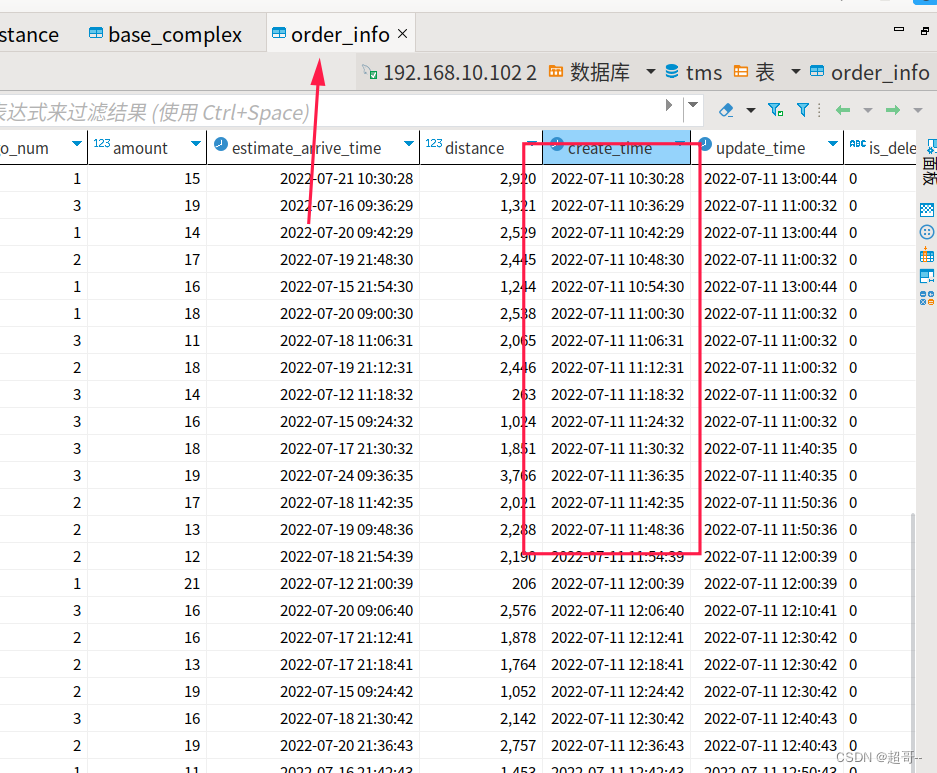937x773 pixels.
Task: Click the connection icon beside 192.168.10.102
Action: coord(370,72)
